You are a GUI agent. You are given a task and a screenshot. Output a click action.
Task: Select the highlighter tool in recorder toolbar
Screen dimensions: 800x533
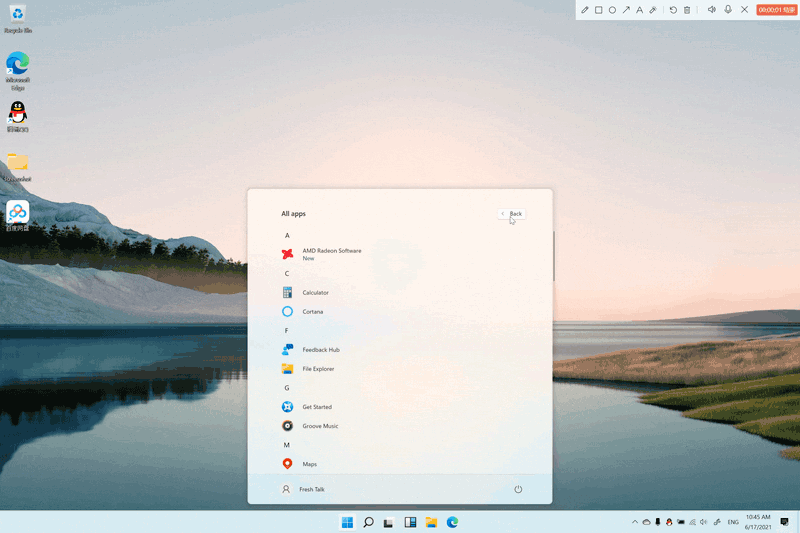click(653, 10)
